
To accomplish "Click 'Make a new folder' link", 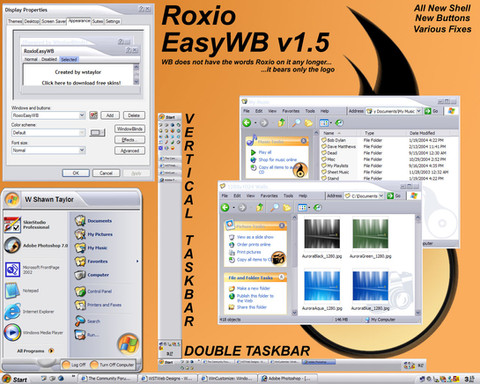I will point(253,288).
